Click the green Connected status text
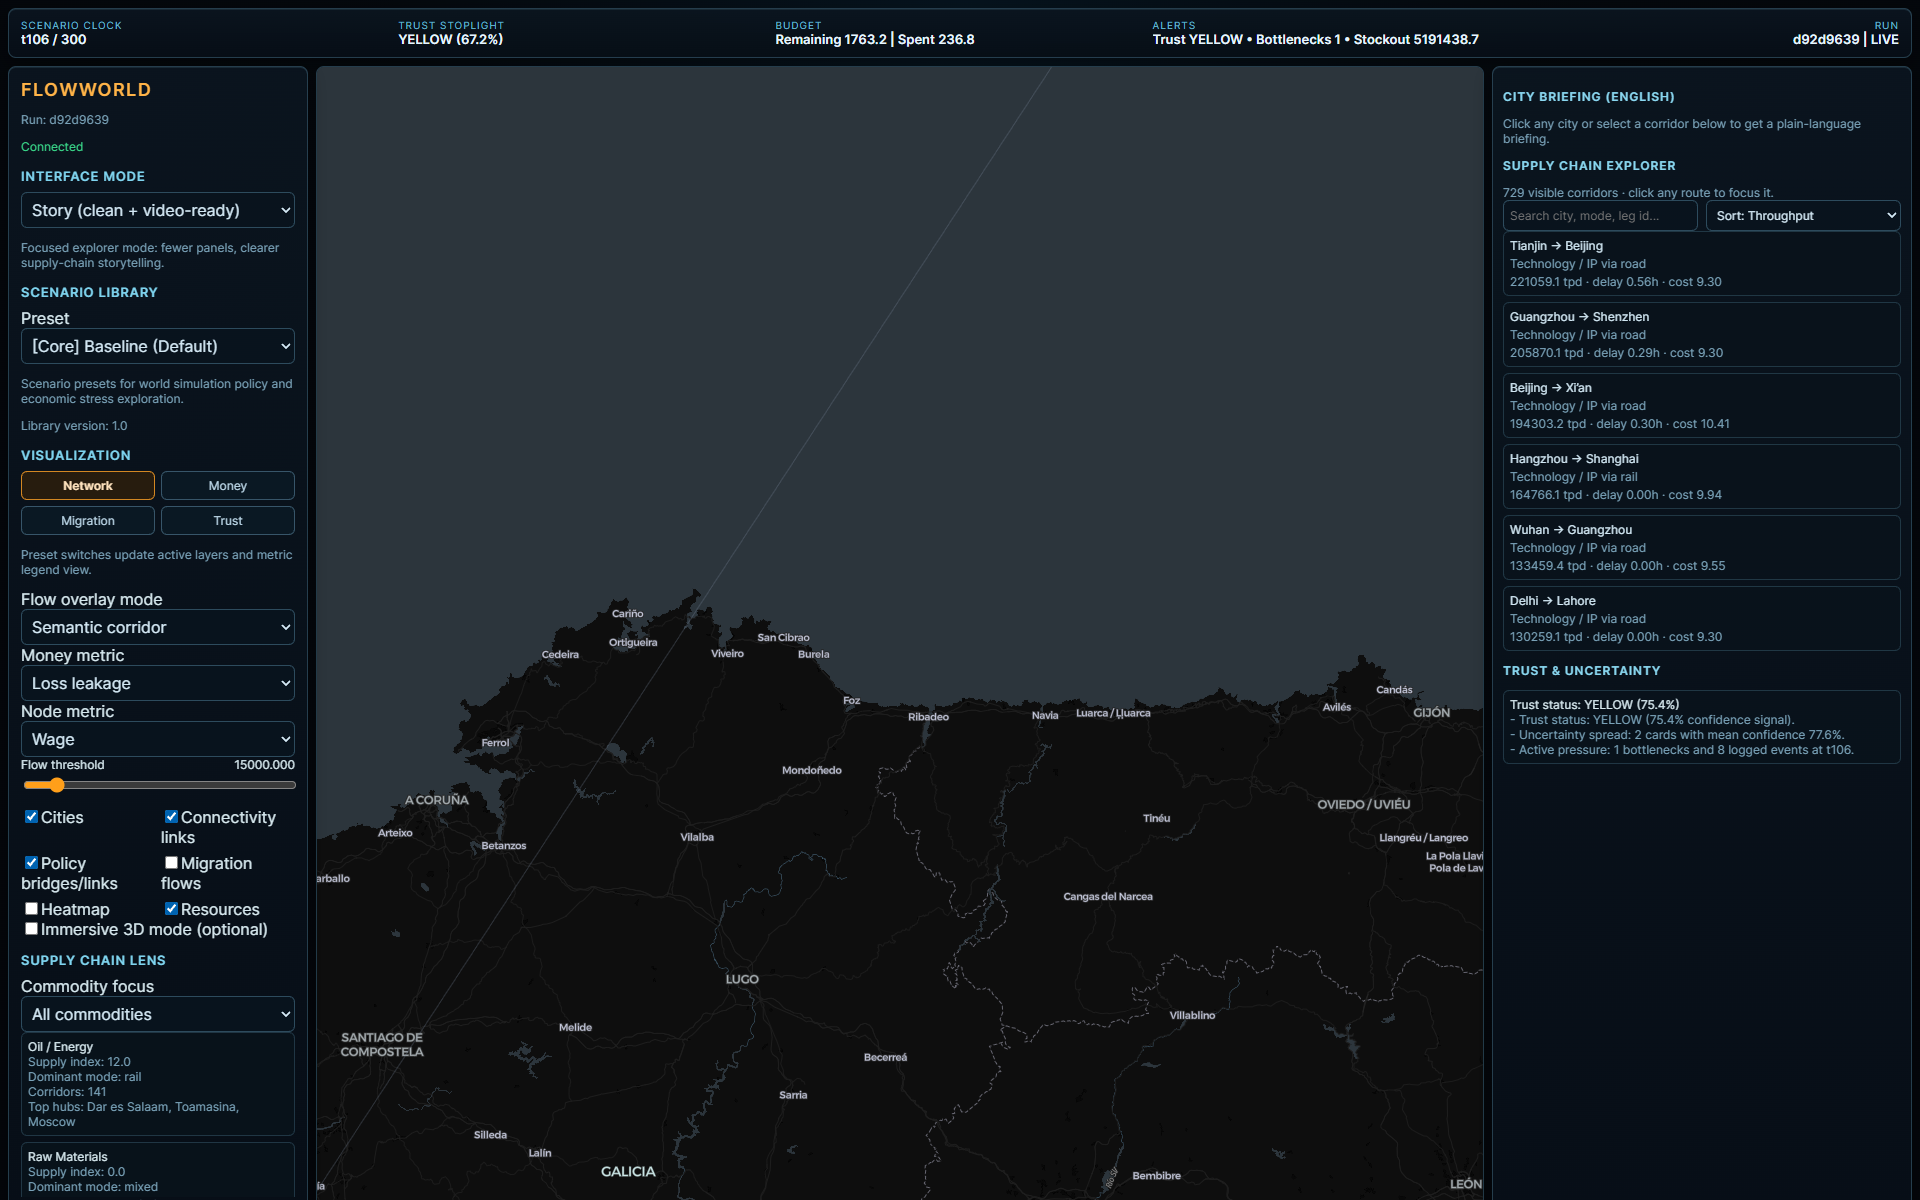Viewport: 1920px width, 1200px height. coord(52,147)
